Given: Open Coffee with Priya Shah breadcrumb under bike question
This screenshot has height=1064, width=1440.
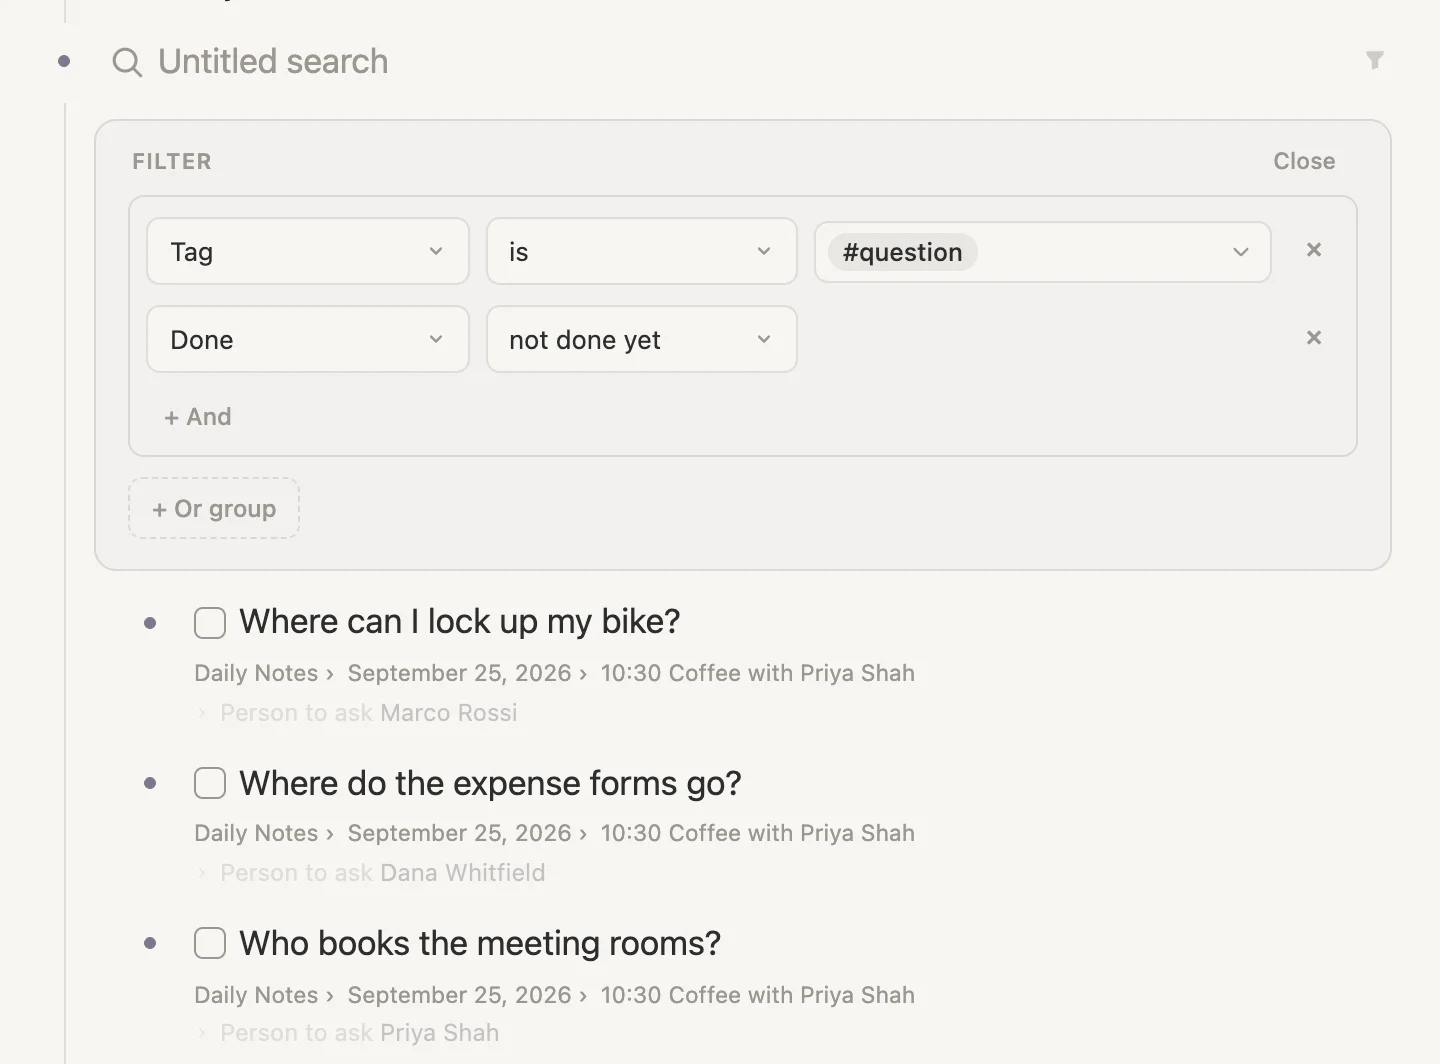Looking at the screenshot, I should pyautogui.click(x=757, y=673).
